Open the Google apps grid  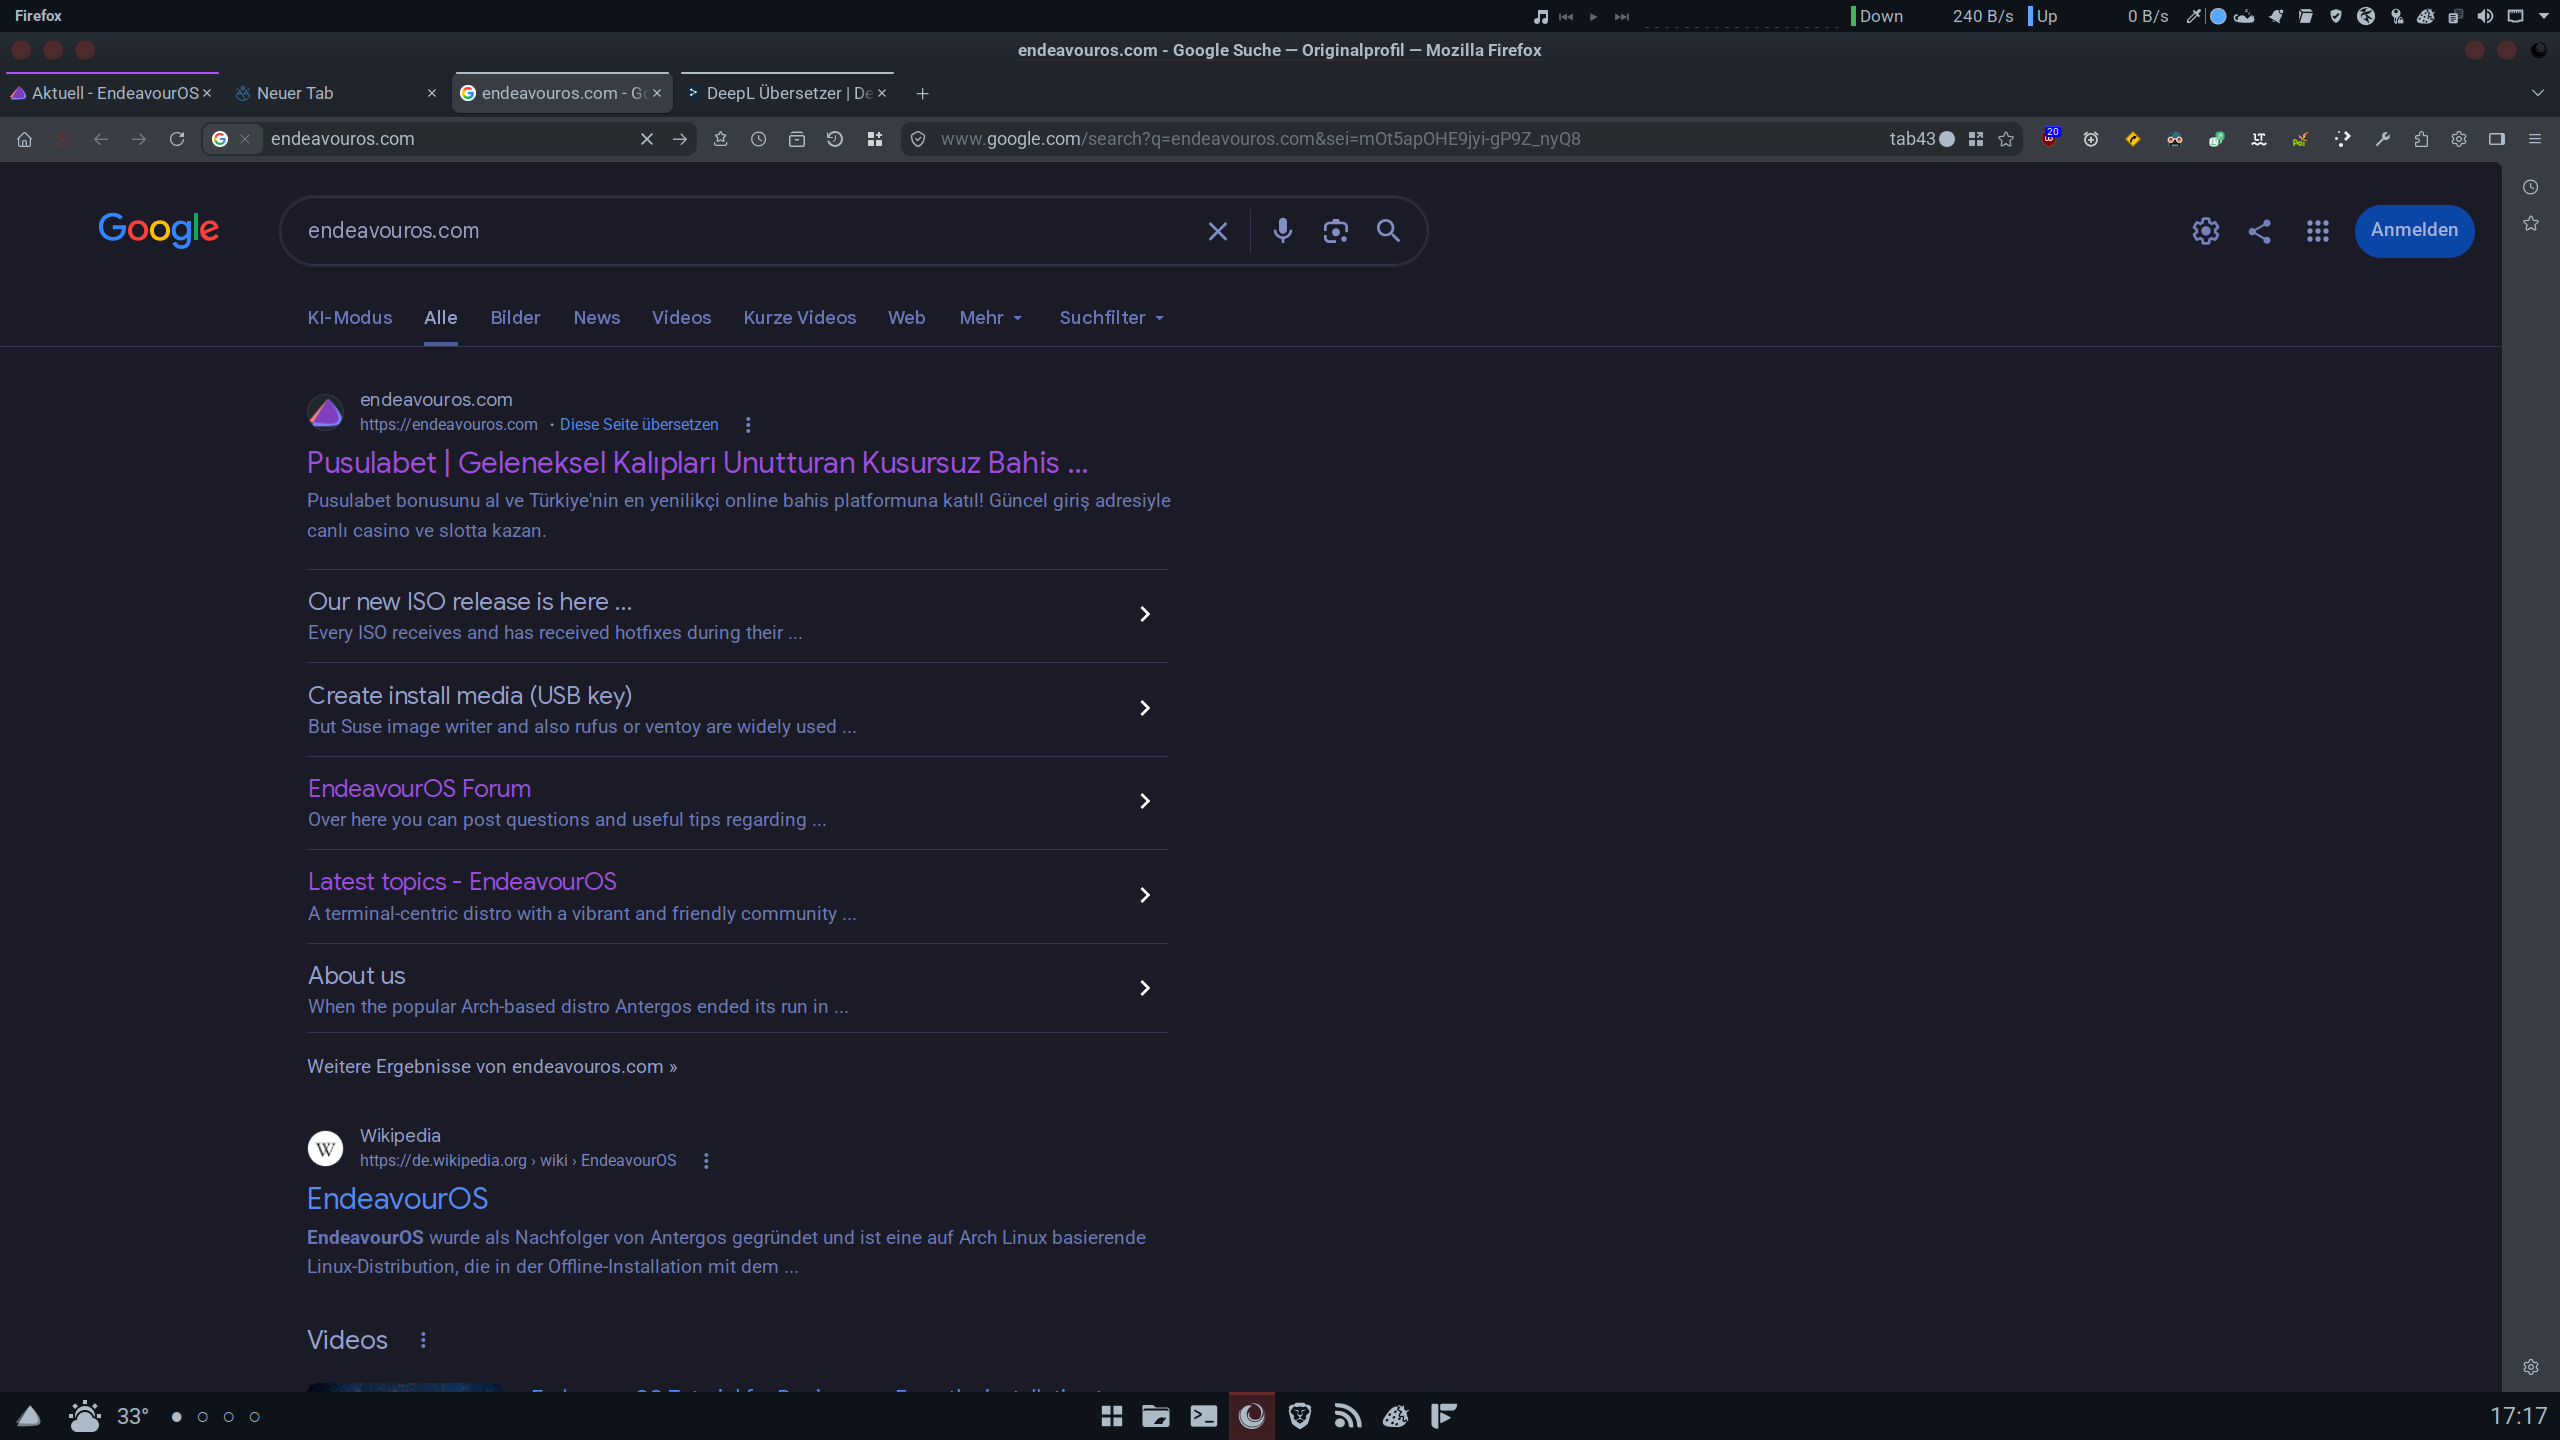click(2318, 231)
